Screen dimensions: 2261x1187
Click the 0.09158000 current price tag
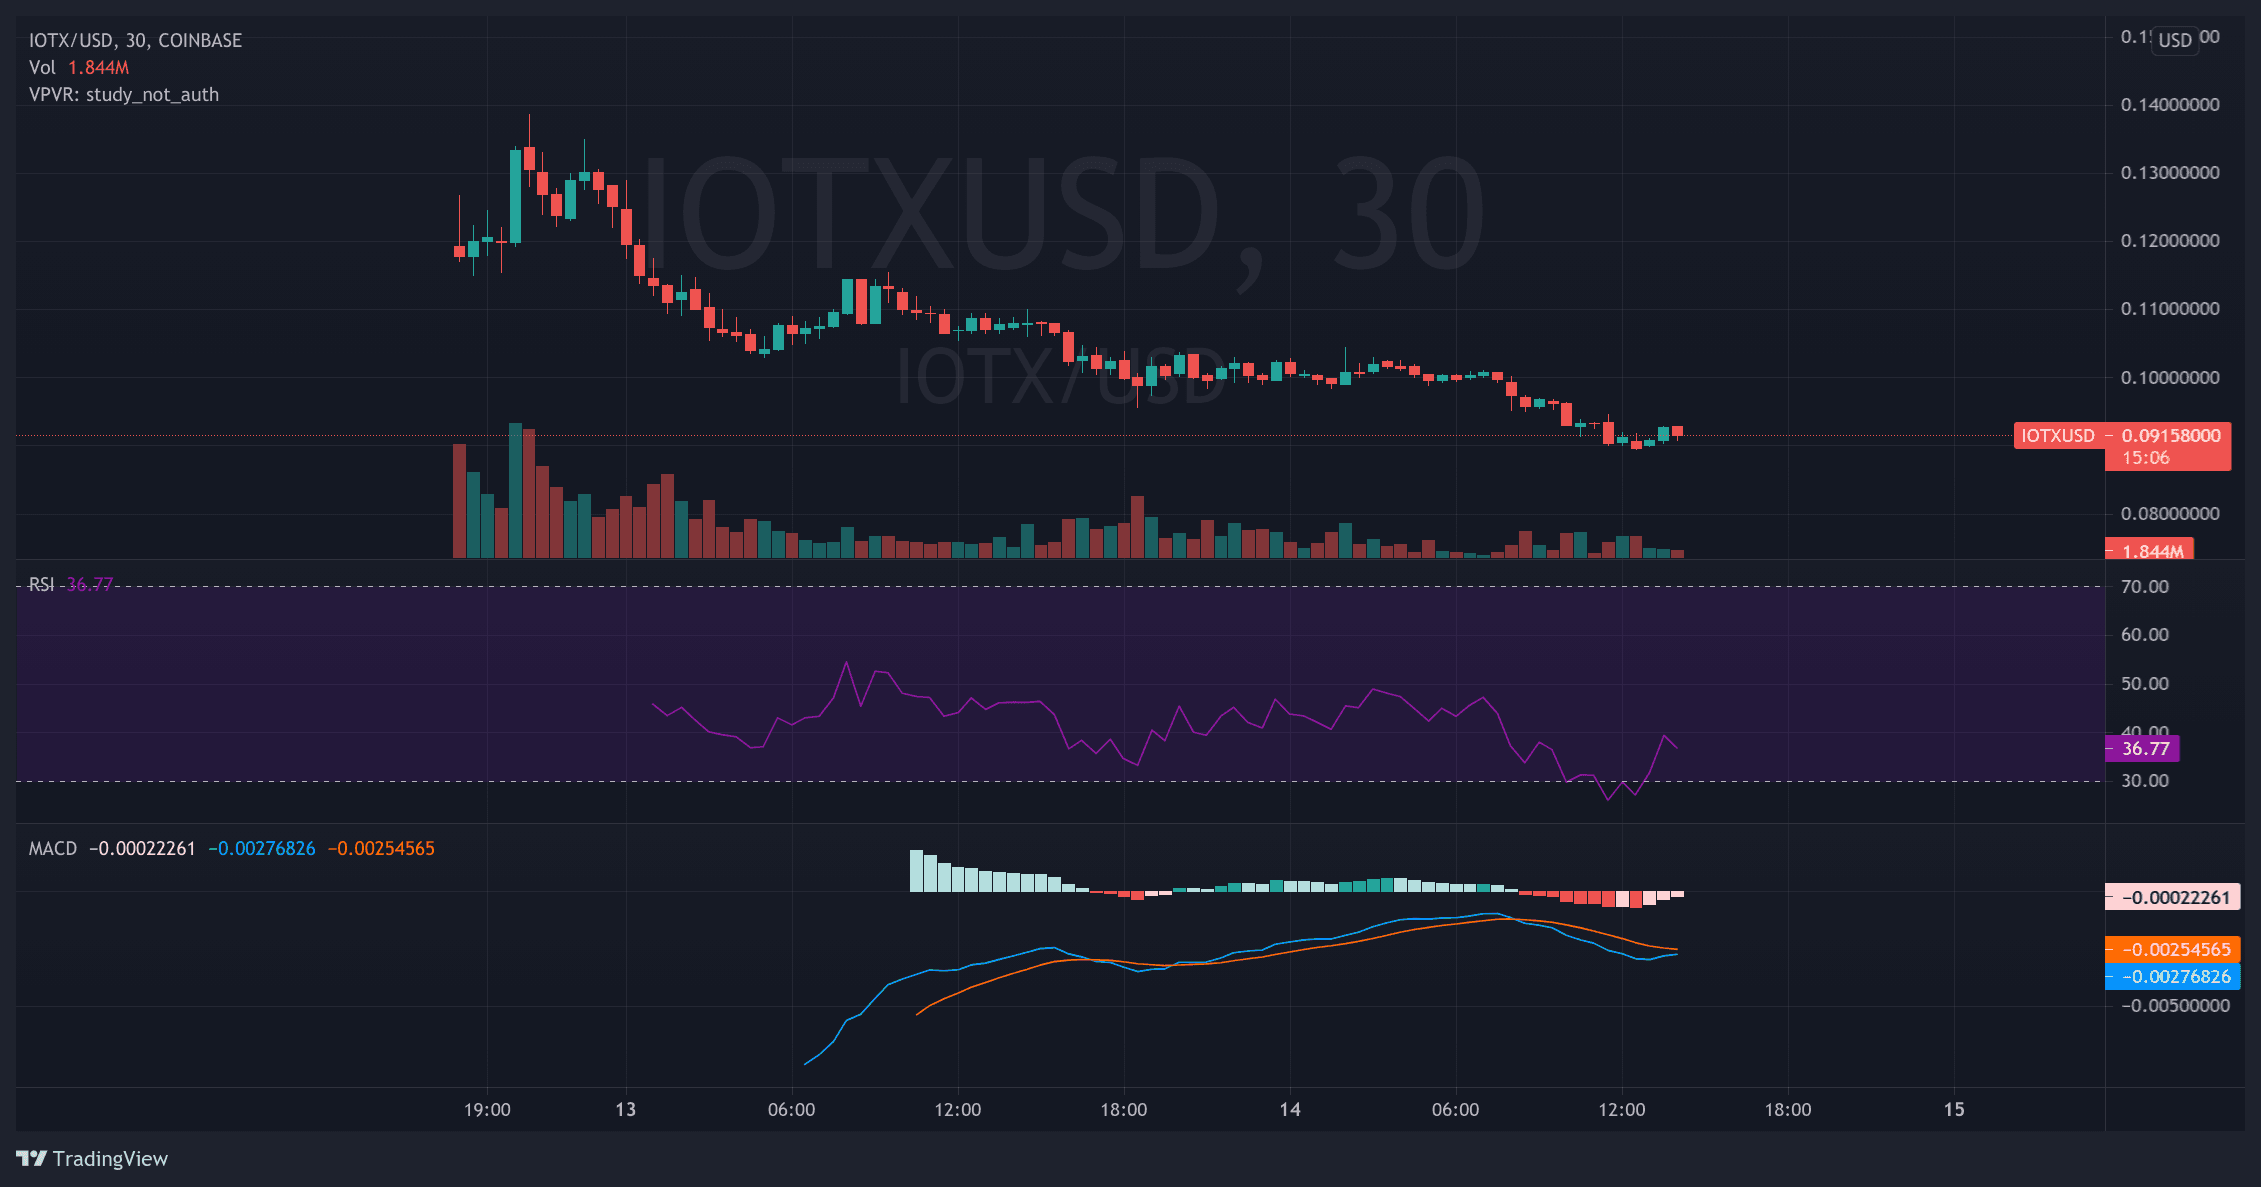(x=2170, y=435)
